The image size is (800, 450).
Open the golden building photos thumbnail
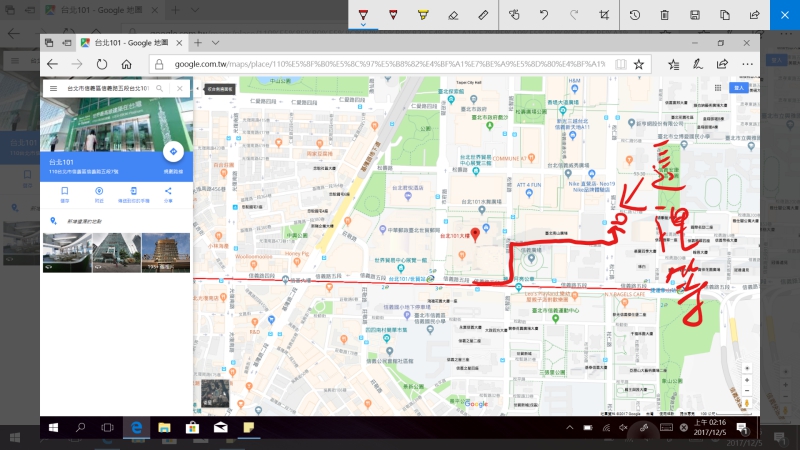166,253
